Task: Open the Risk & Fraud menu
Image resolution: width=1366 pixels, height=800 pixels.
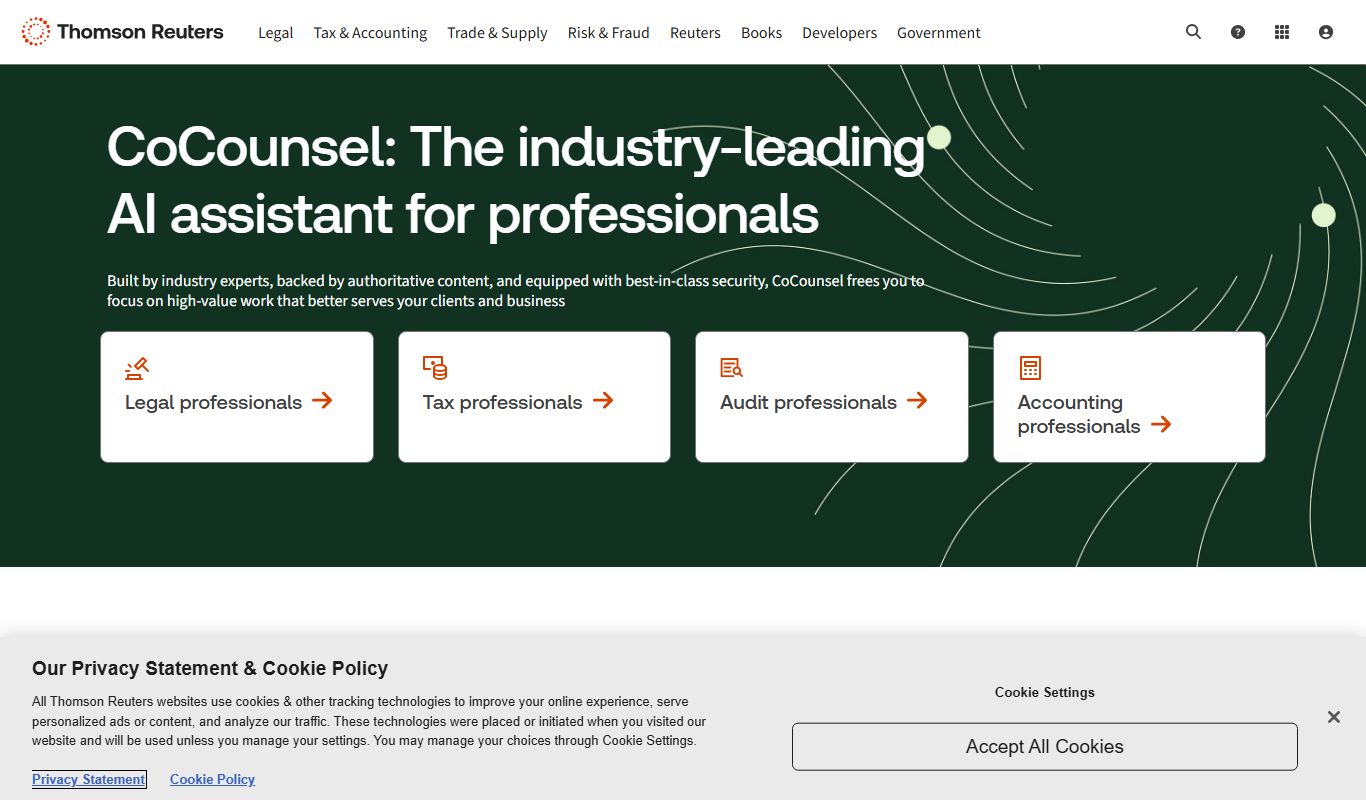Action: [609, 33]
